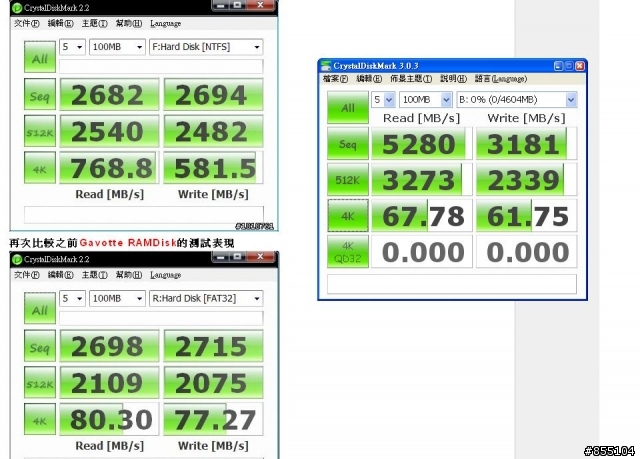640x459 pixels.
Task: Click All button in CrystalDiskMark 3.0.3 window
Action: click(348, 107)
